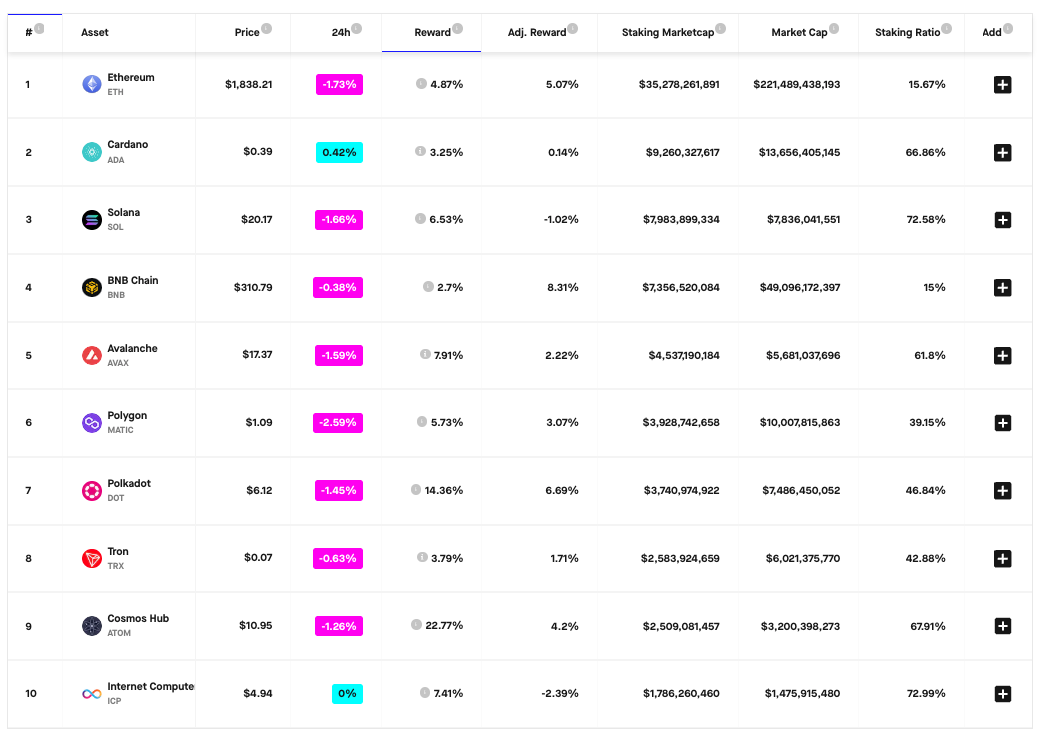Open the Tron asset page
Image resolution: width=1040 pixels, height=743 pixels.
(118, 552)
